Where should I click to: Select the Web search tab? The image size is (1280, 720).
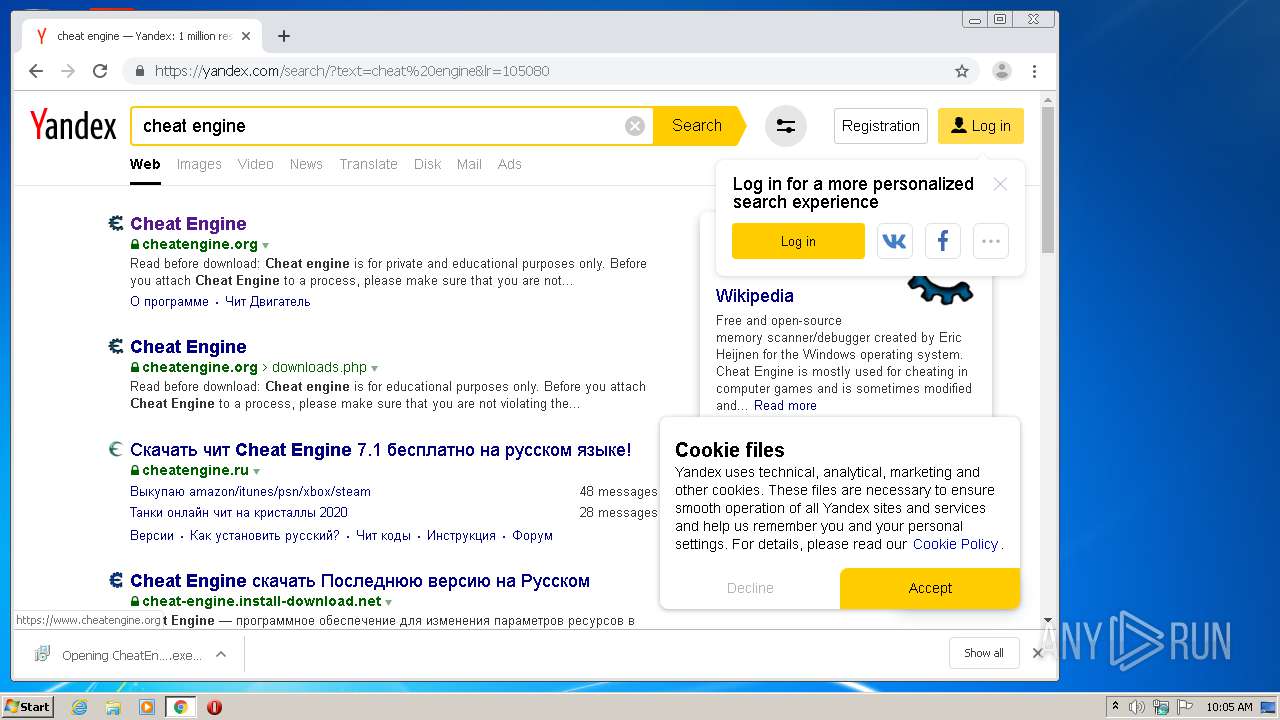145,164
